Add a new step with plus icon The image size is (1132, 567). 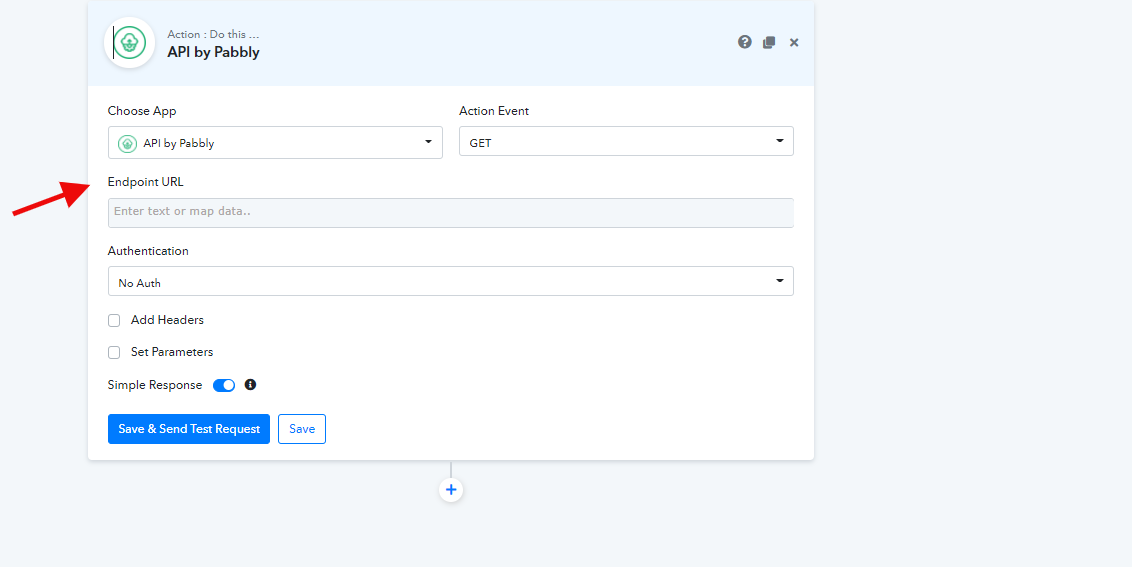click(x=451, y=490)
